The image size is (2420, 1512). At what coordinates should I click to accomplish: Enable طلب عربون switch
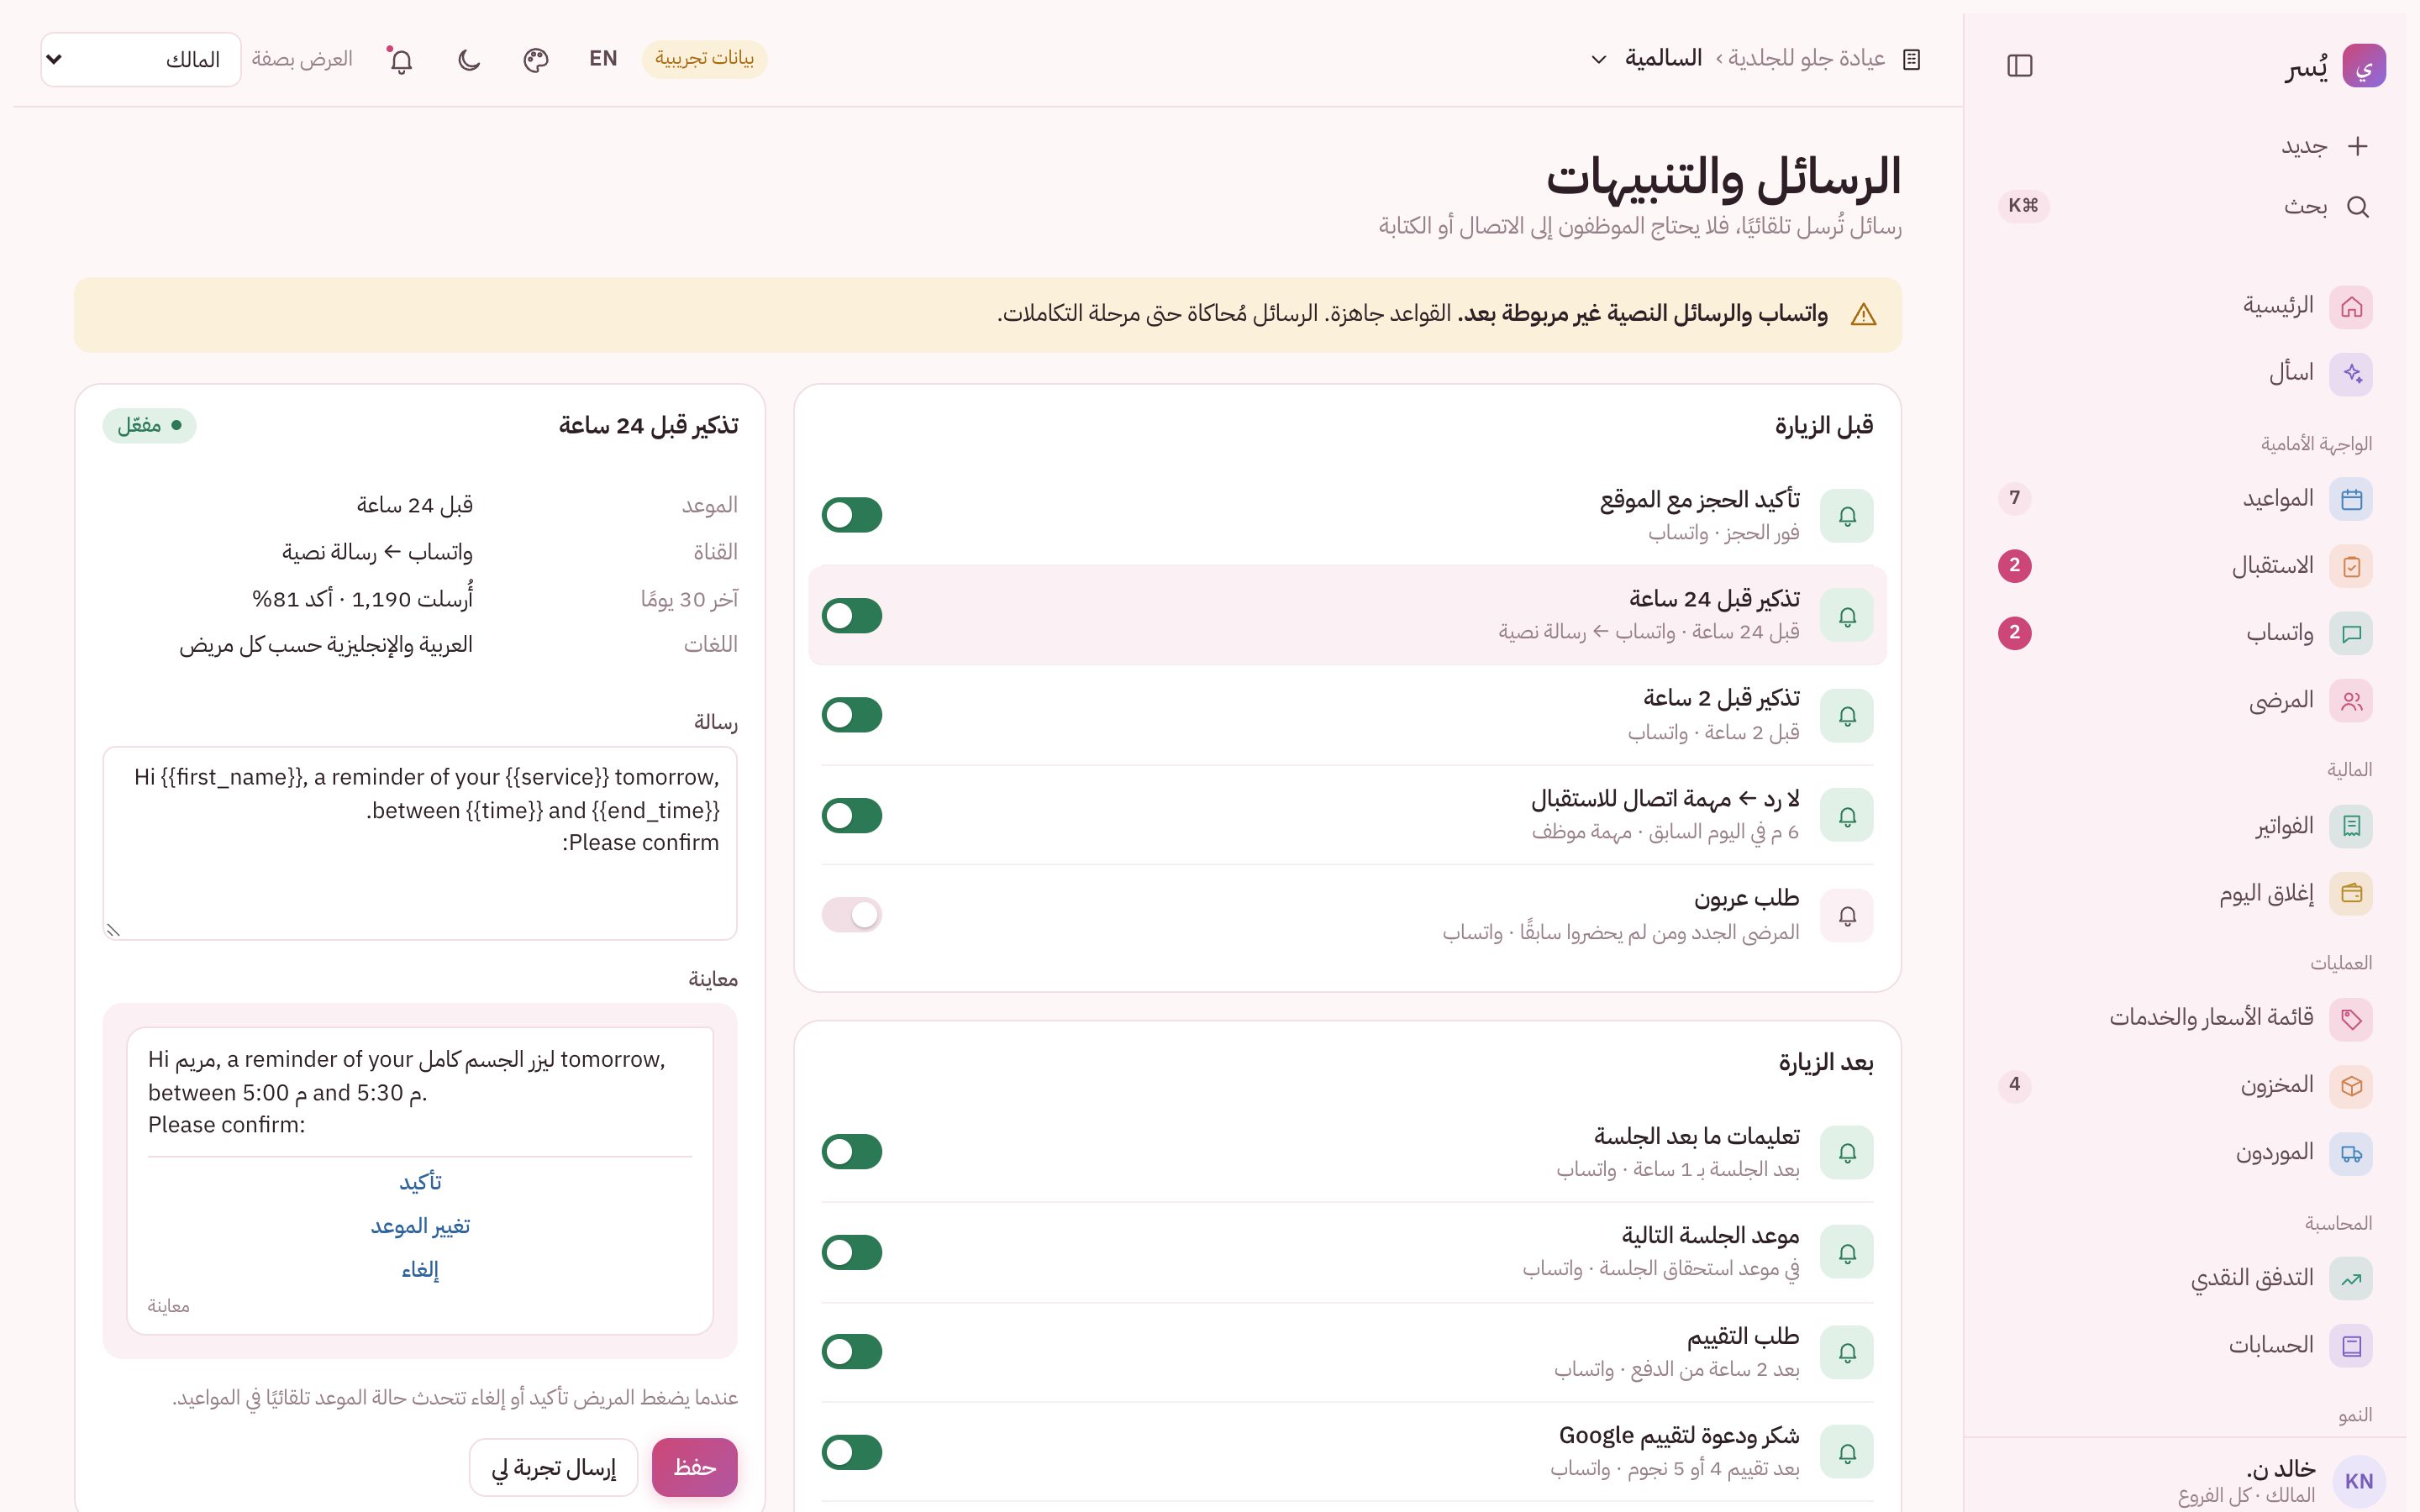click(852, 914)
